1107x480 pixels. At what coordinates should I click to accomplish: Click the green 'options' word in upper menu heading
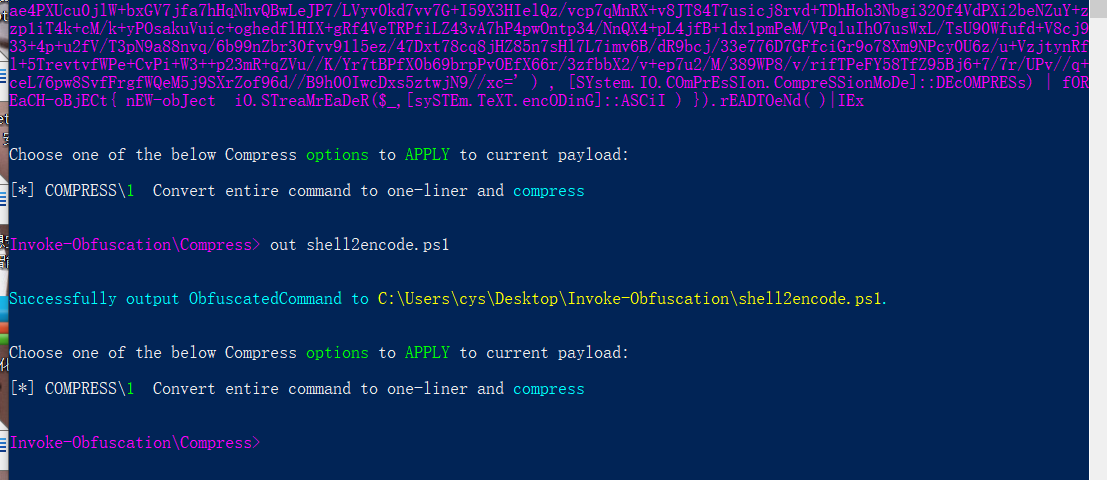[337, 155]
